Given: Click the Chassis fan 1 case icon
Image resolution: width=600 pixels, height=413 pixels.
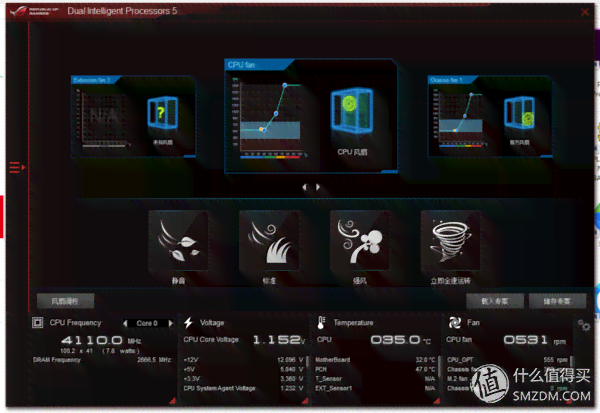Looking at the screenshot, I should pyautogui.click(x=519, y=113).
